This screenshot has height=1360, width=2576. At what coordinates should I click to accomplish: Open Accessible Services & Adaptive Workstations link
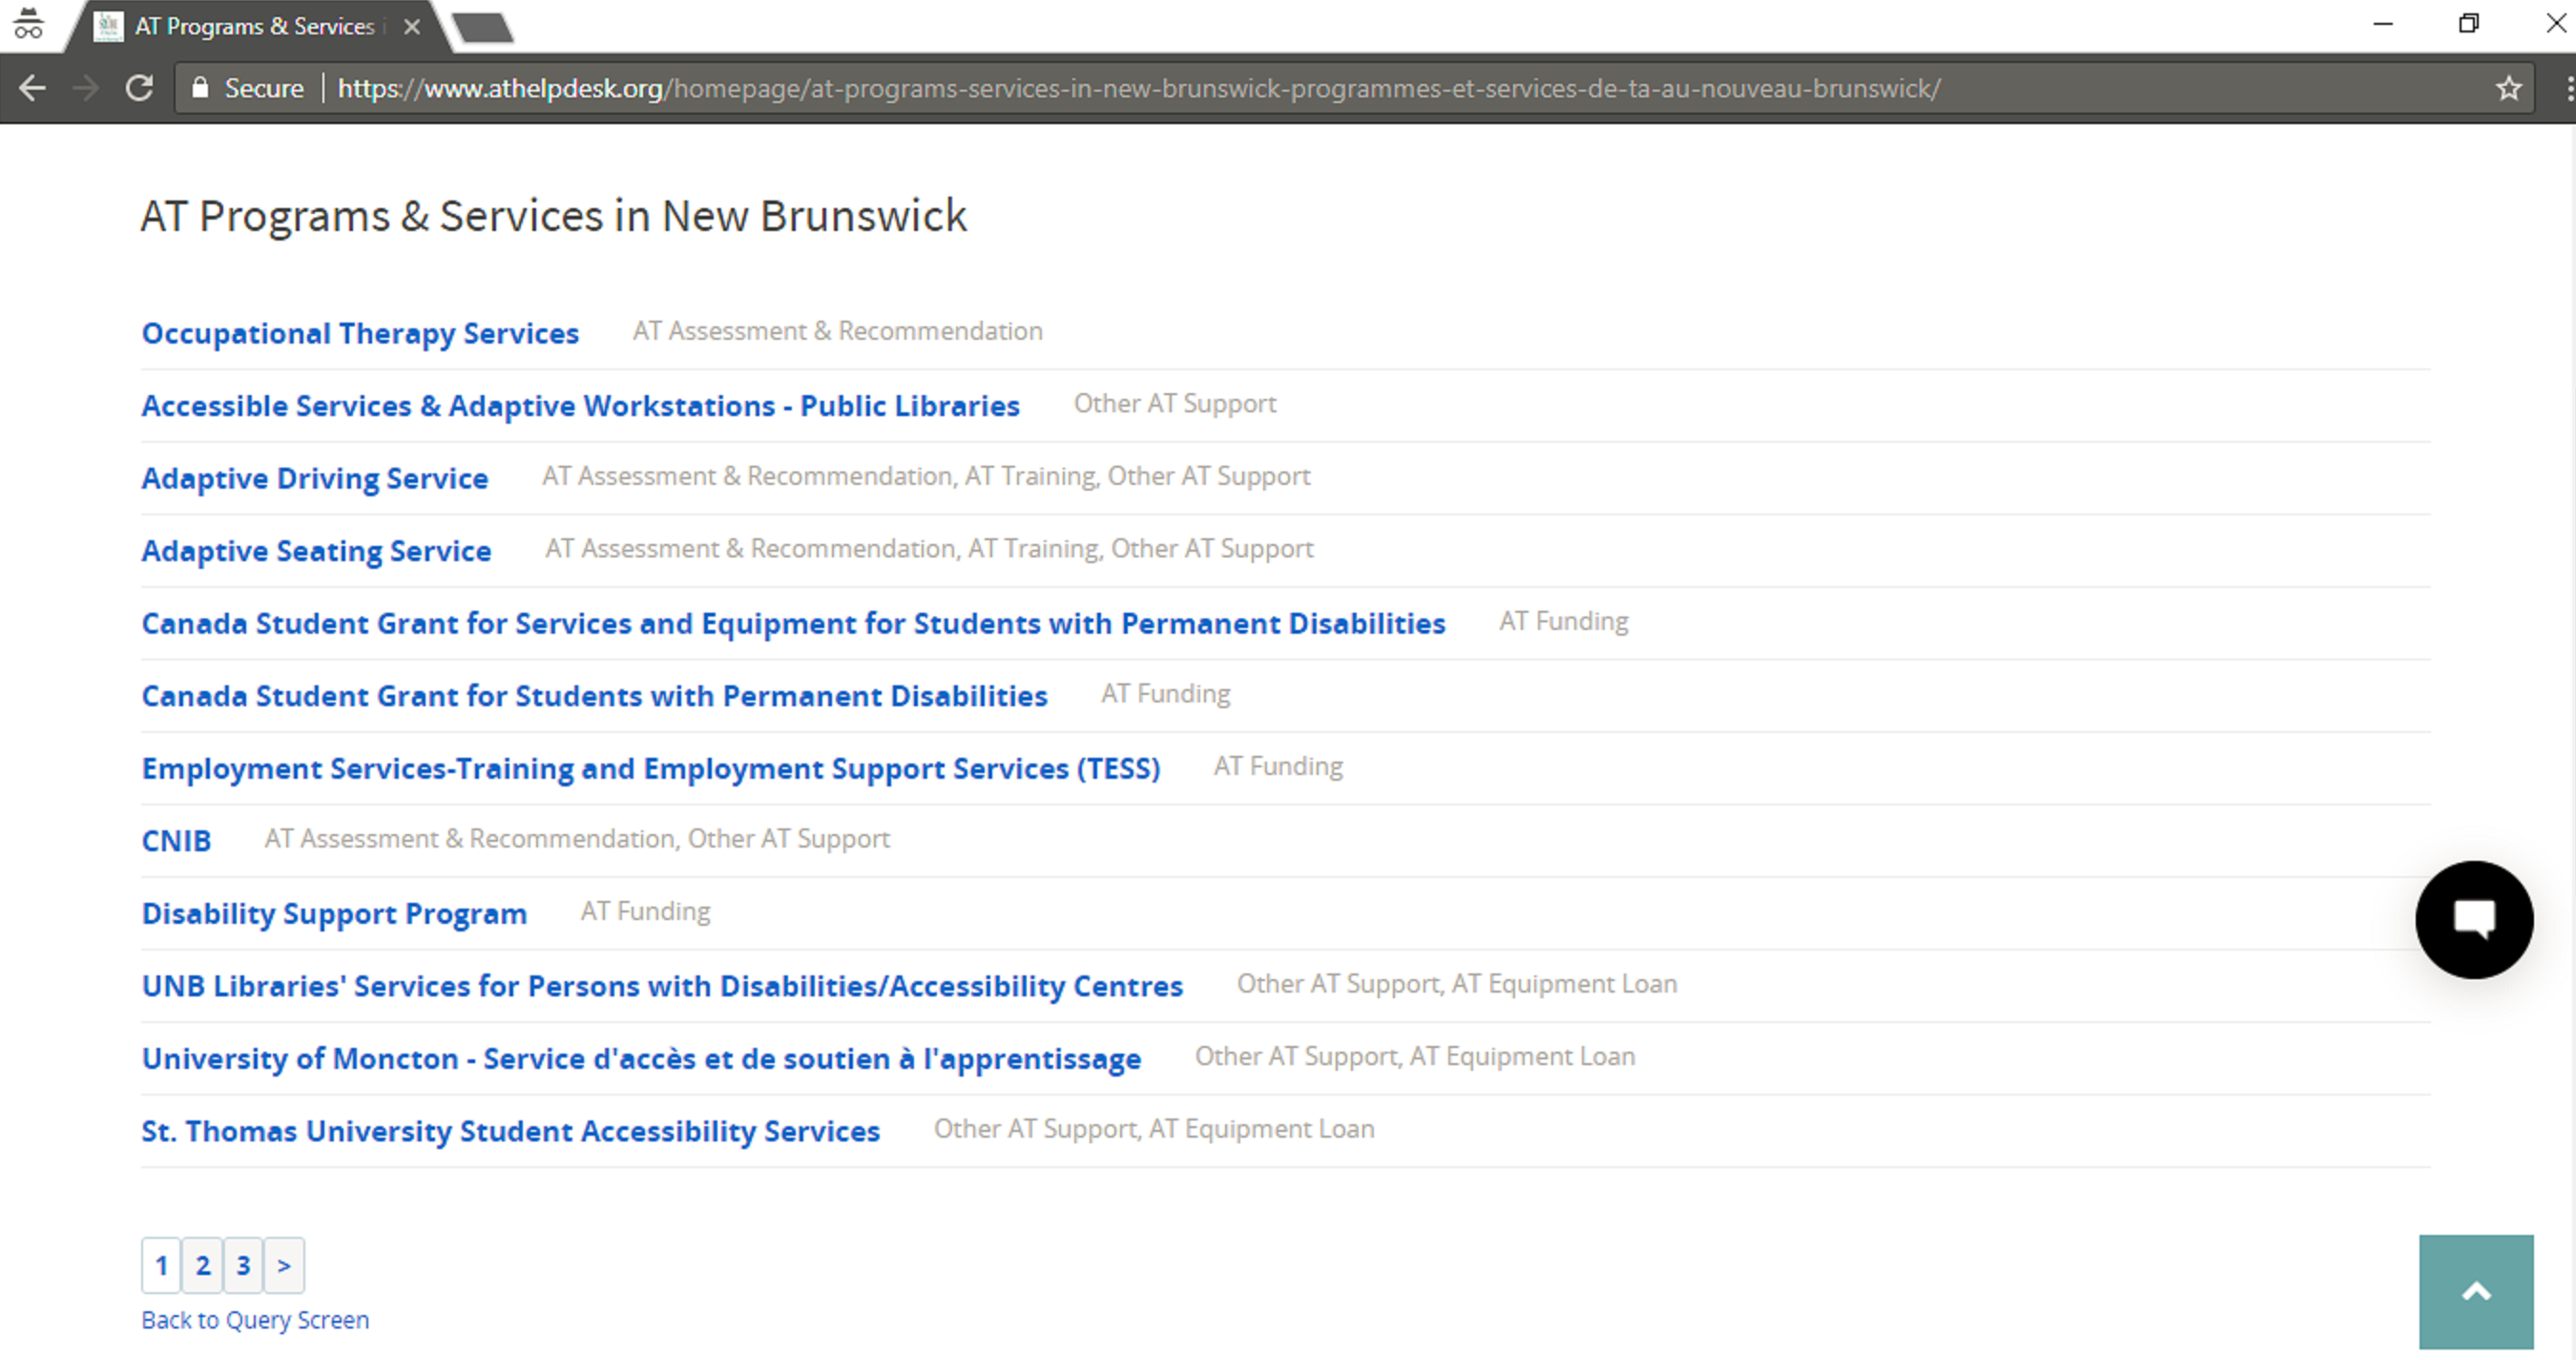tap(580, 406)
